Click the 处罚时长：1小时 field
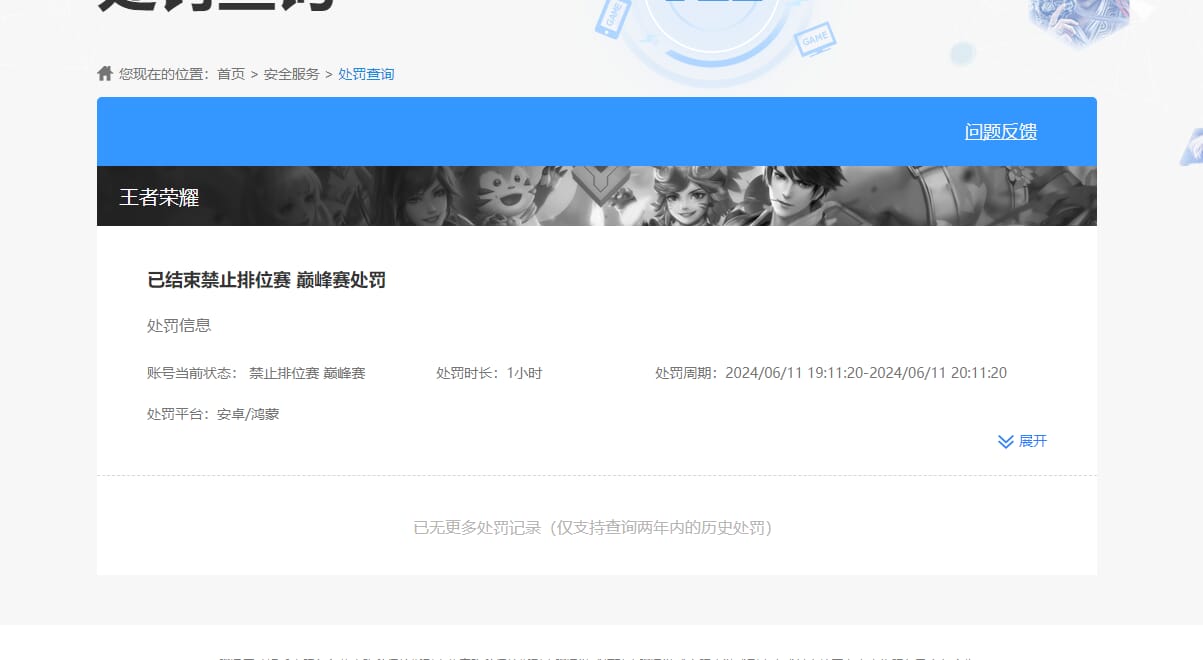Screen dimensions: 1203x660 coord(489,373)
